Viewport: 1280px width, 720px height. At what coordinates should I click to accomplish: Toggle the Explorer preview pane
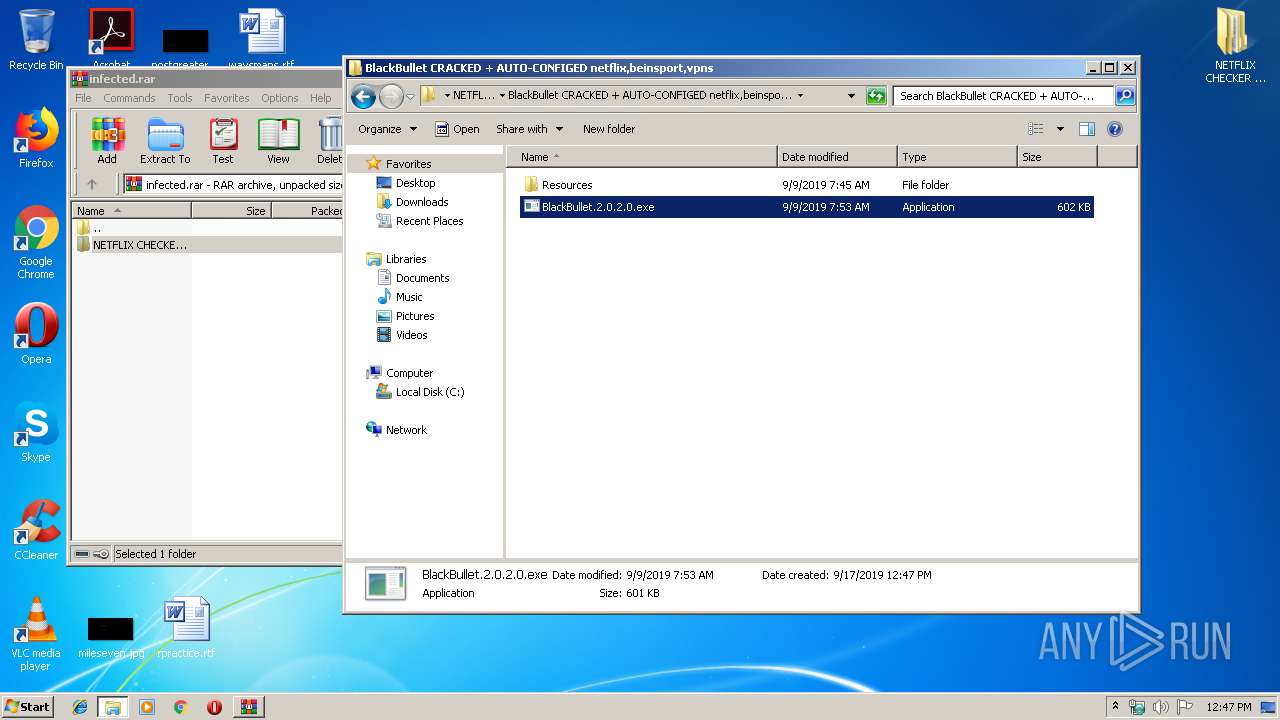[1087, 129]
